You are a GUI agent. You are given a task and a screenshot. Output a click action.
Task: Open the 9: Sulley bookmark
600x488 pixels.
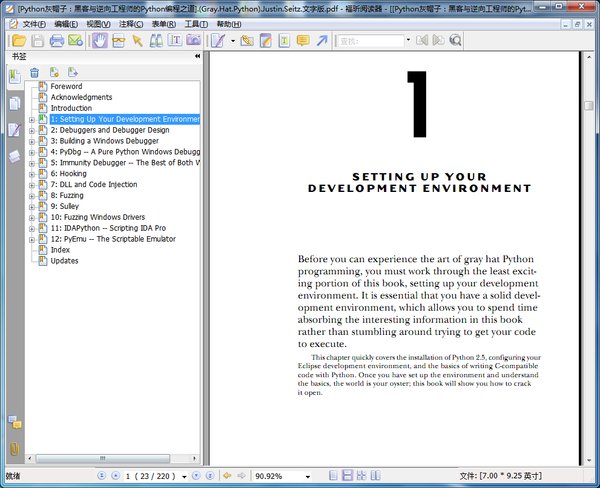pyautogui.click(x=65, y=206)
